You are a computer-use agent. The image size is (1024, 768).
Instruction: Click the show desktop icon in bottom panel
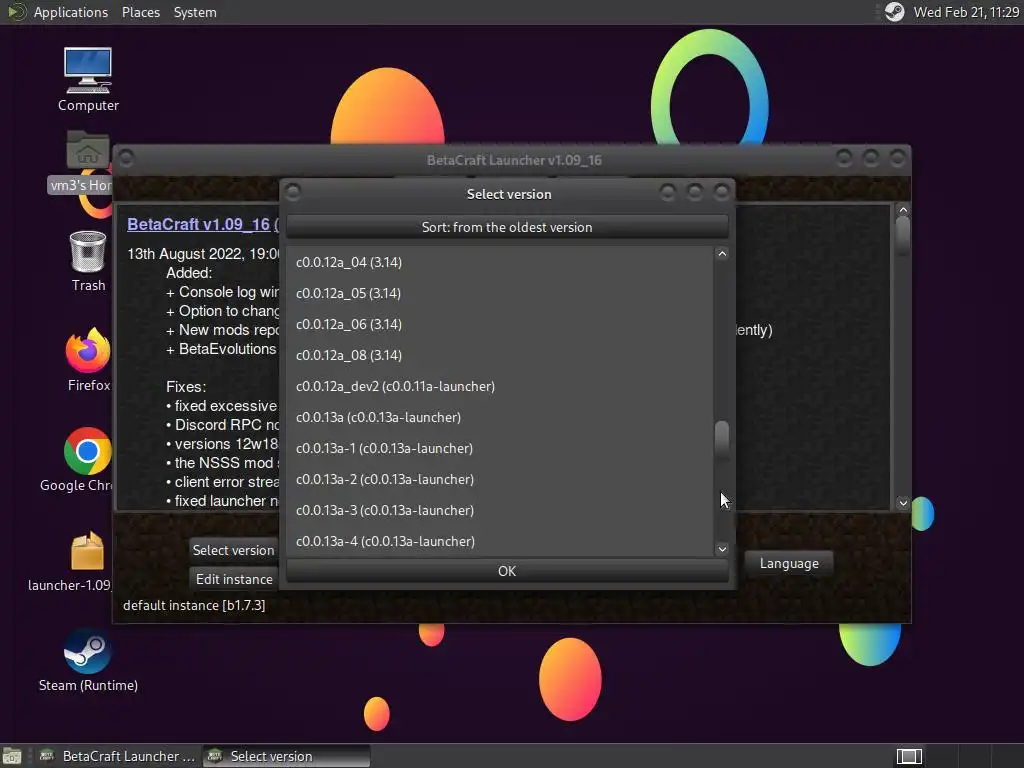(12, 756)
